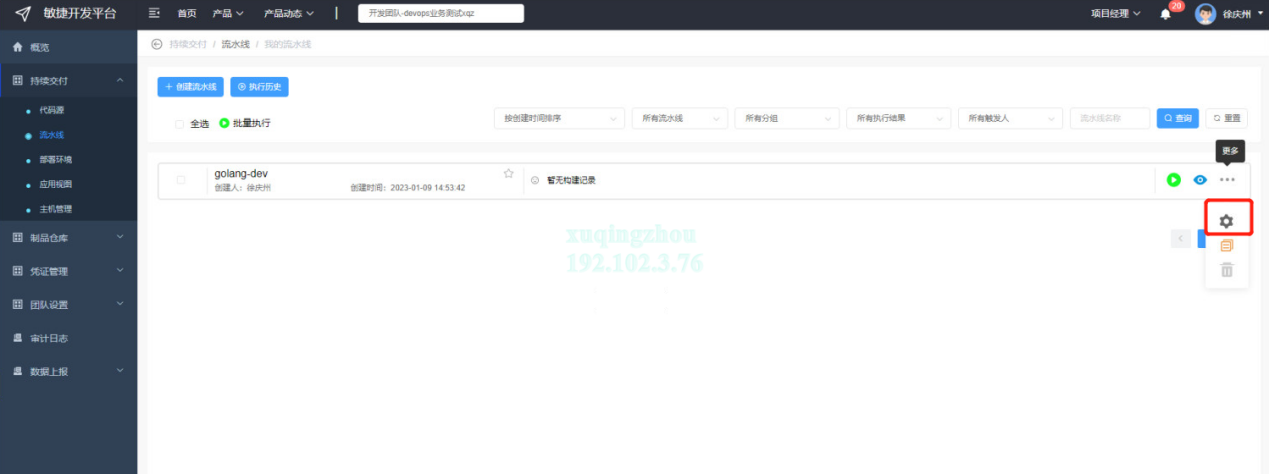Open the 项目经理 role dropdown
This screenshot has width=1269, height=474.
(x=1115, y=14)
